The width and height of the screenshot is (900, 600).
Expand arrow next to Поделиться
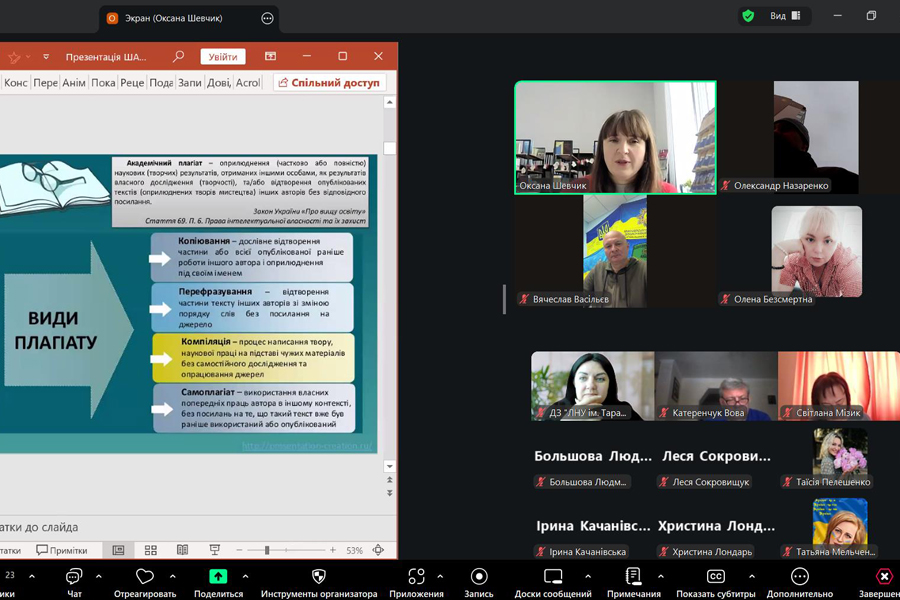(246, 576)
